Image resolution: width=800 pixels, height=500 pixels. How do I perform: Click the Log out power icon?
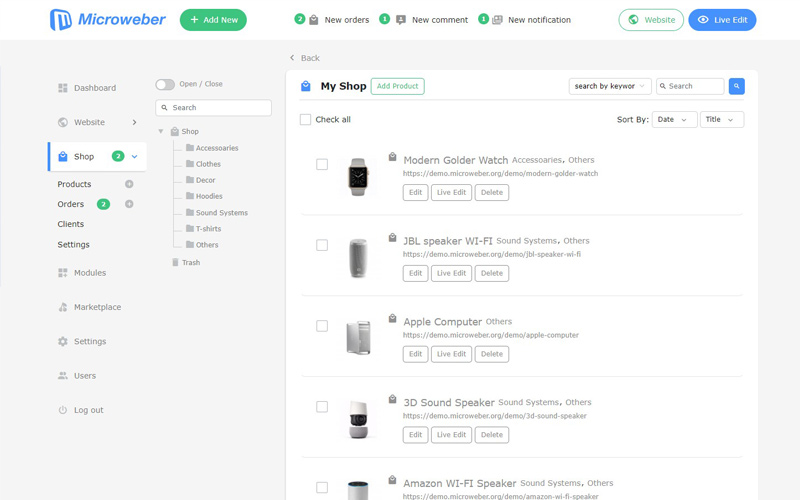point(63,410)
